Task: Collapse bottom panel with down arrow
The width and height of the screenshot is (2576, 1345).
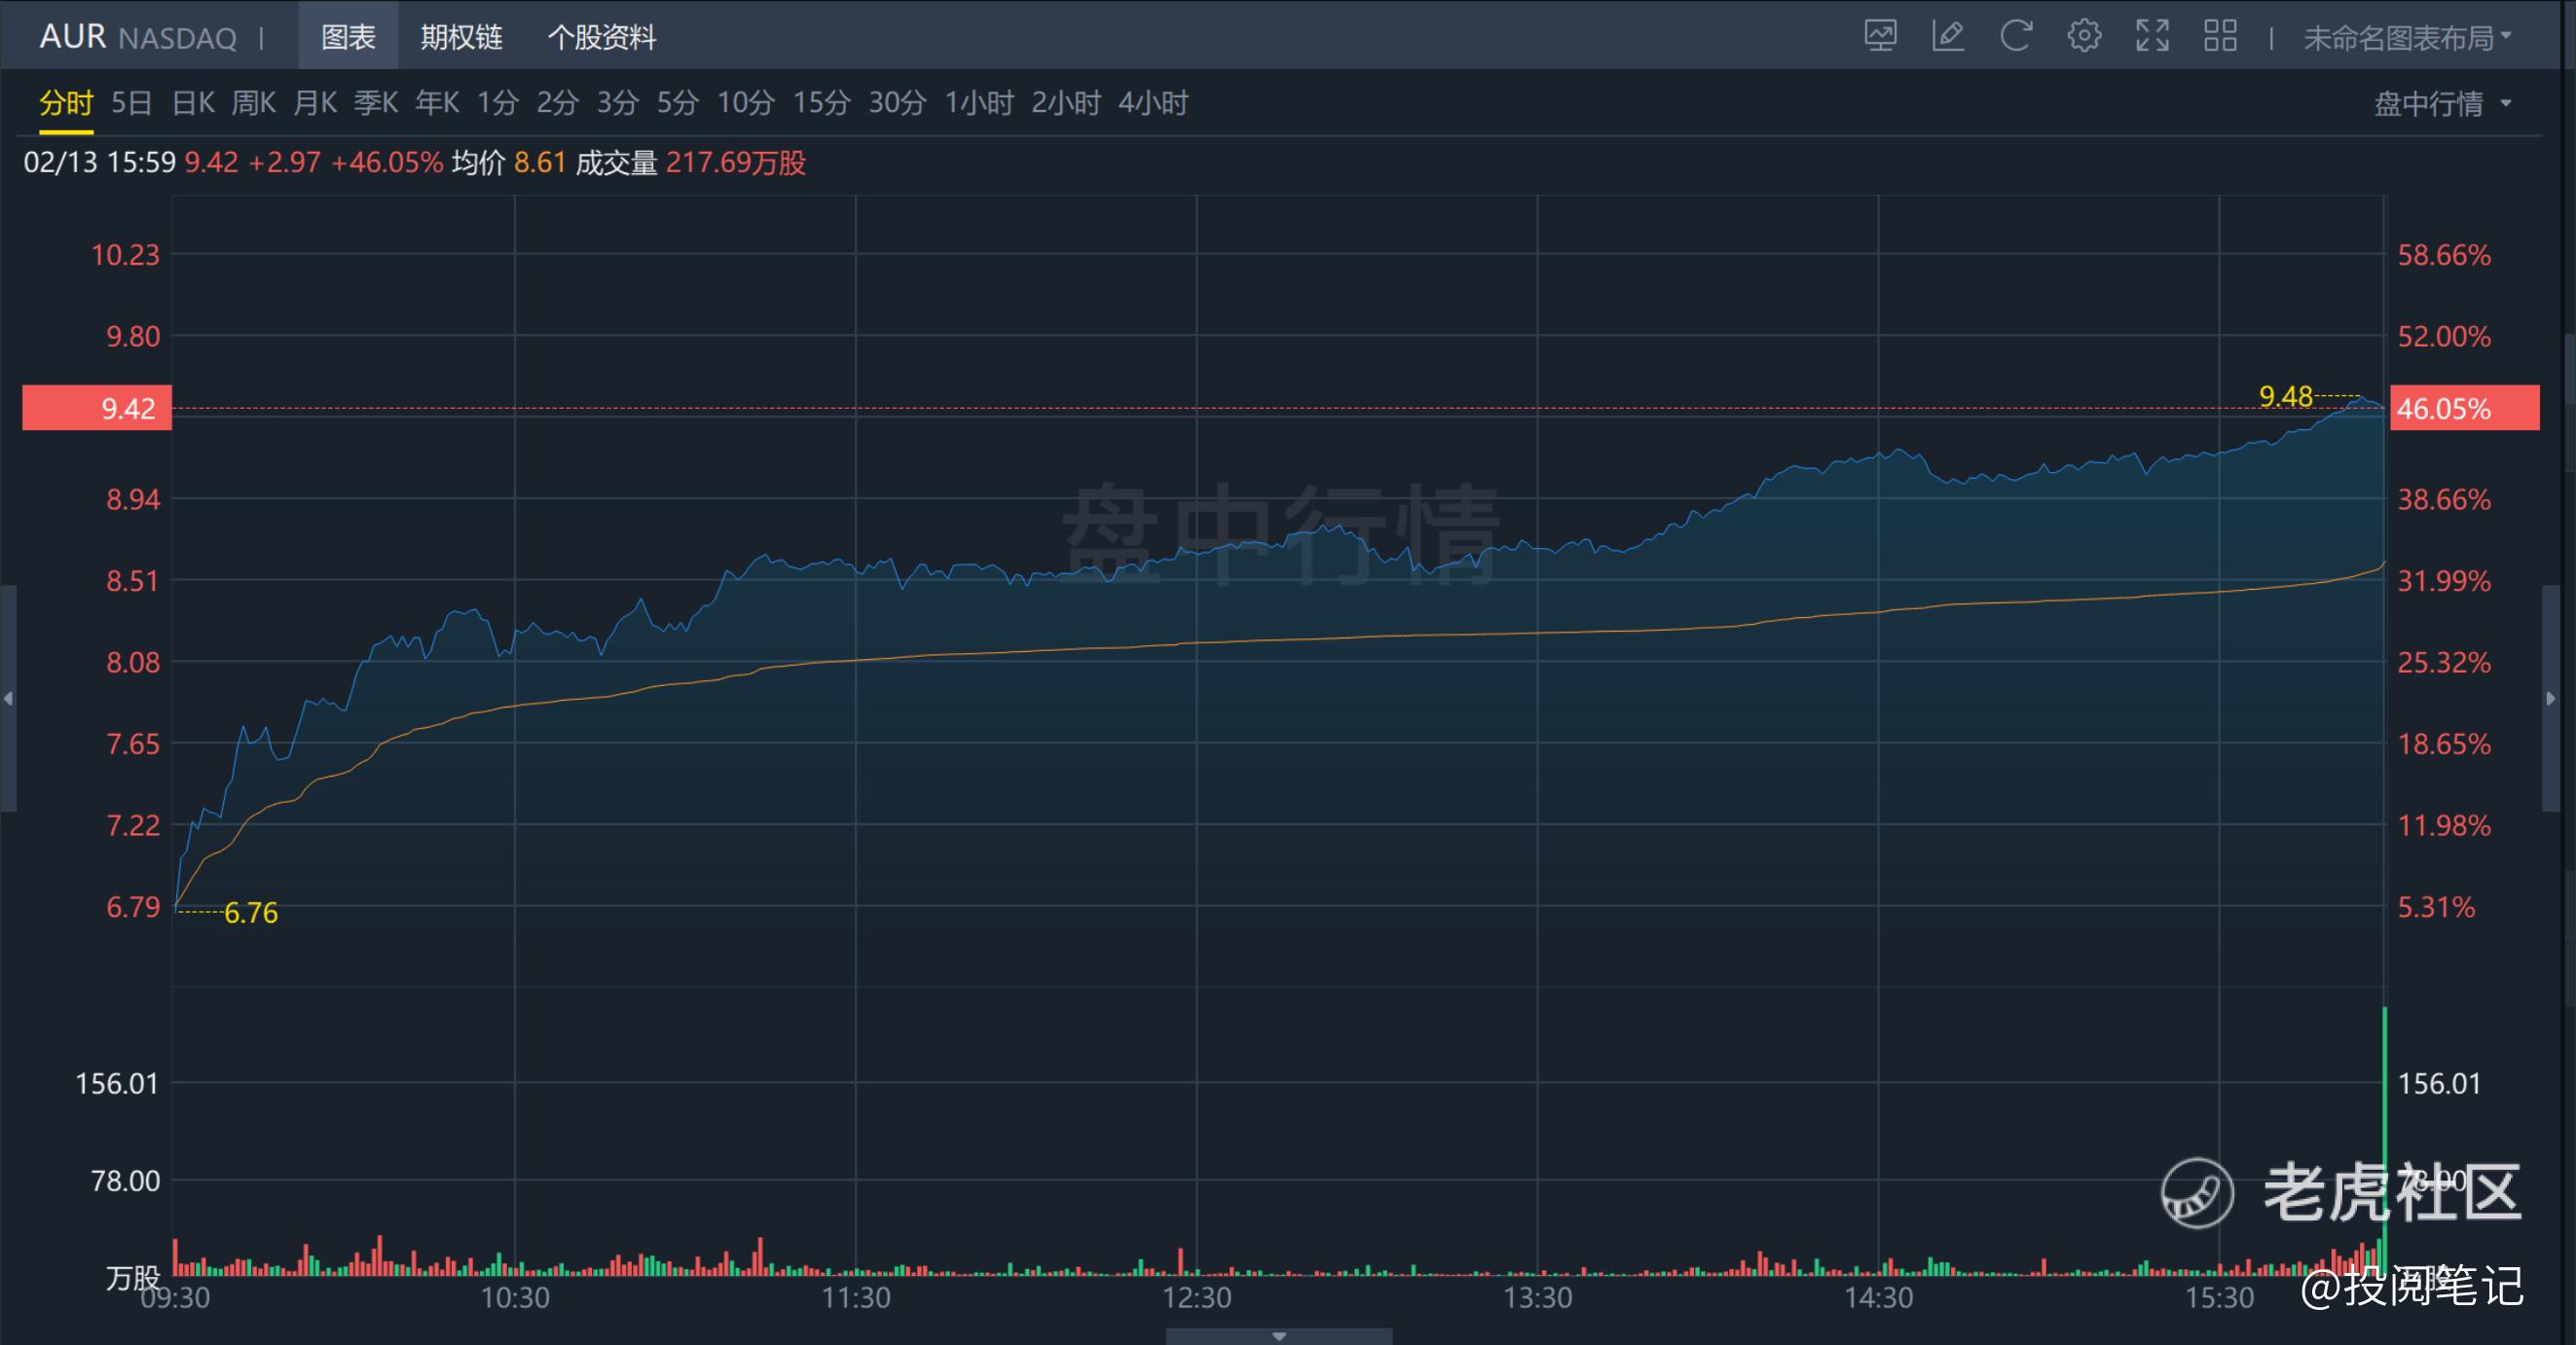Action: 1278,1336
